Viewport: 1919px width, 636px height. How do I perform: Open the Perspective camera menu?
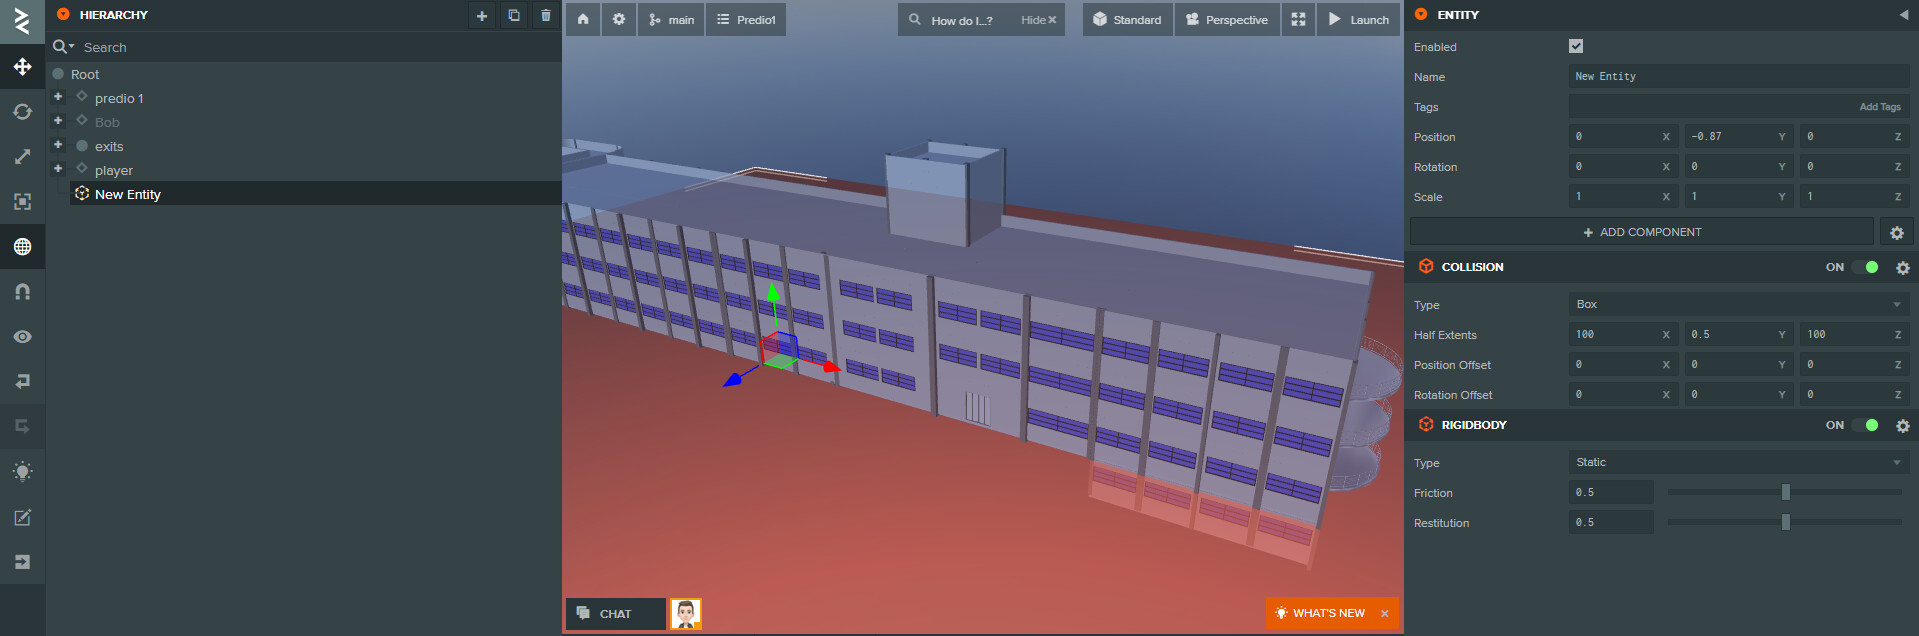tap(1227, 20)
